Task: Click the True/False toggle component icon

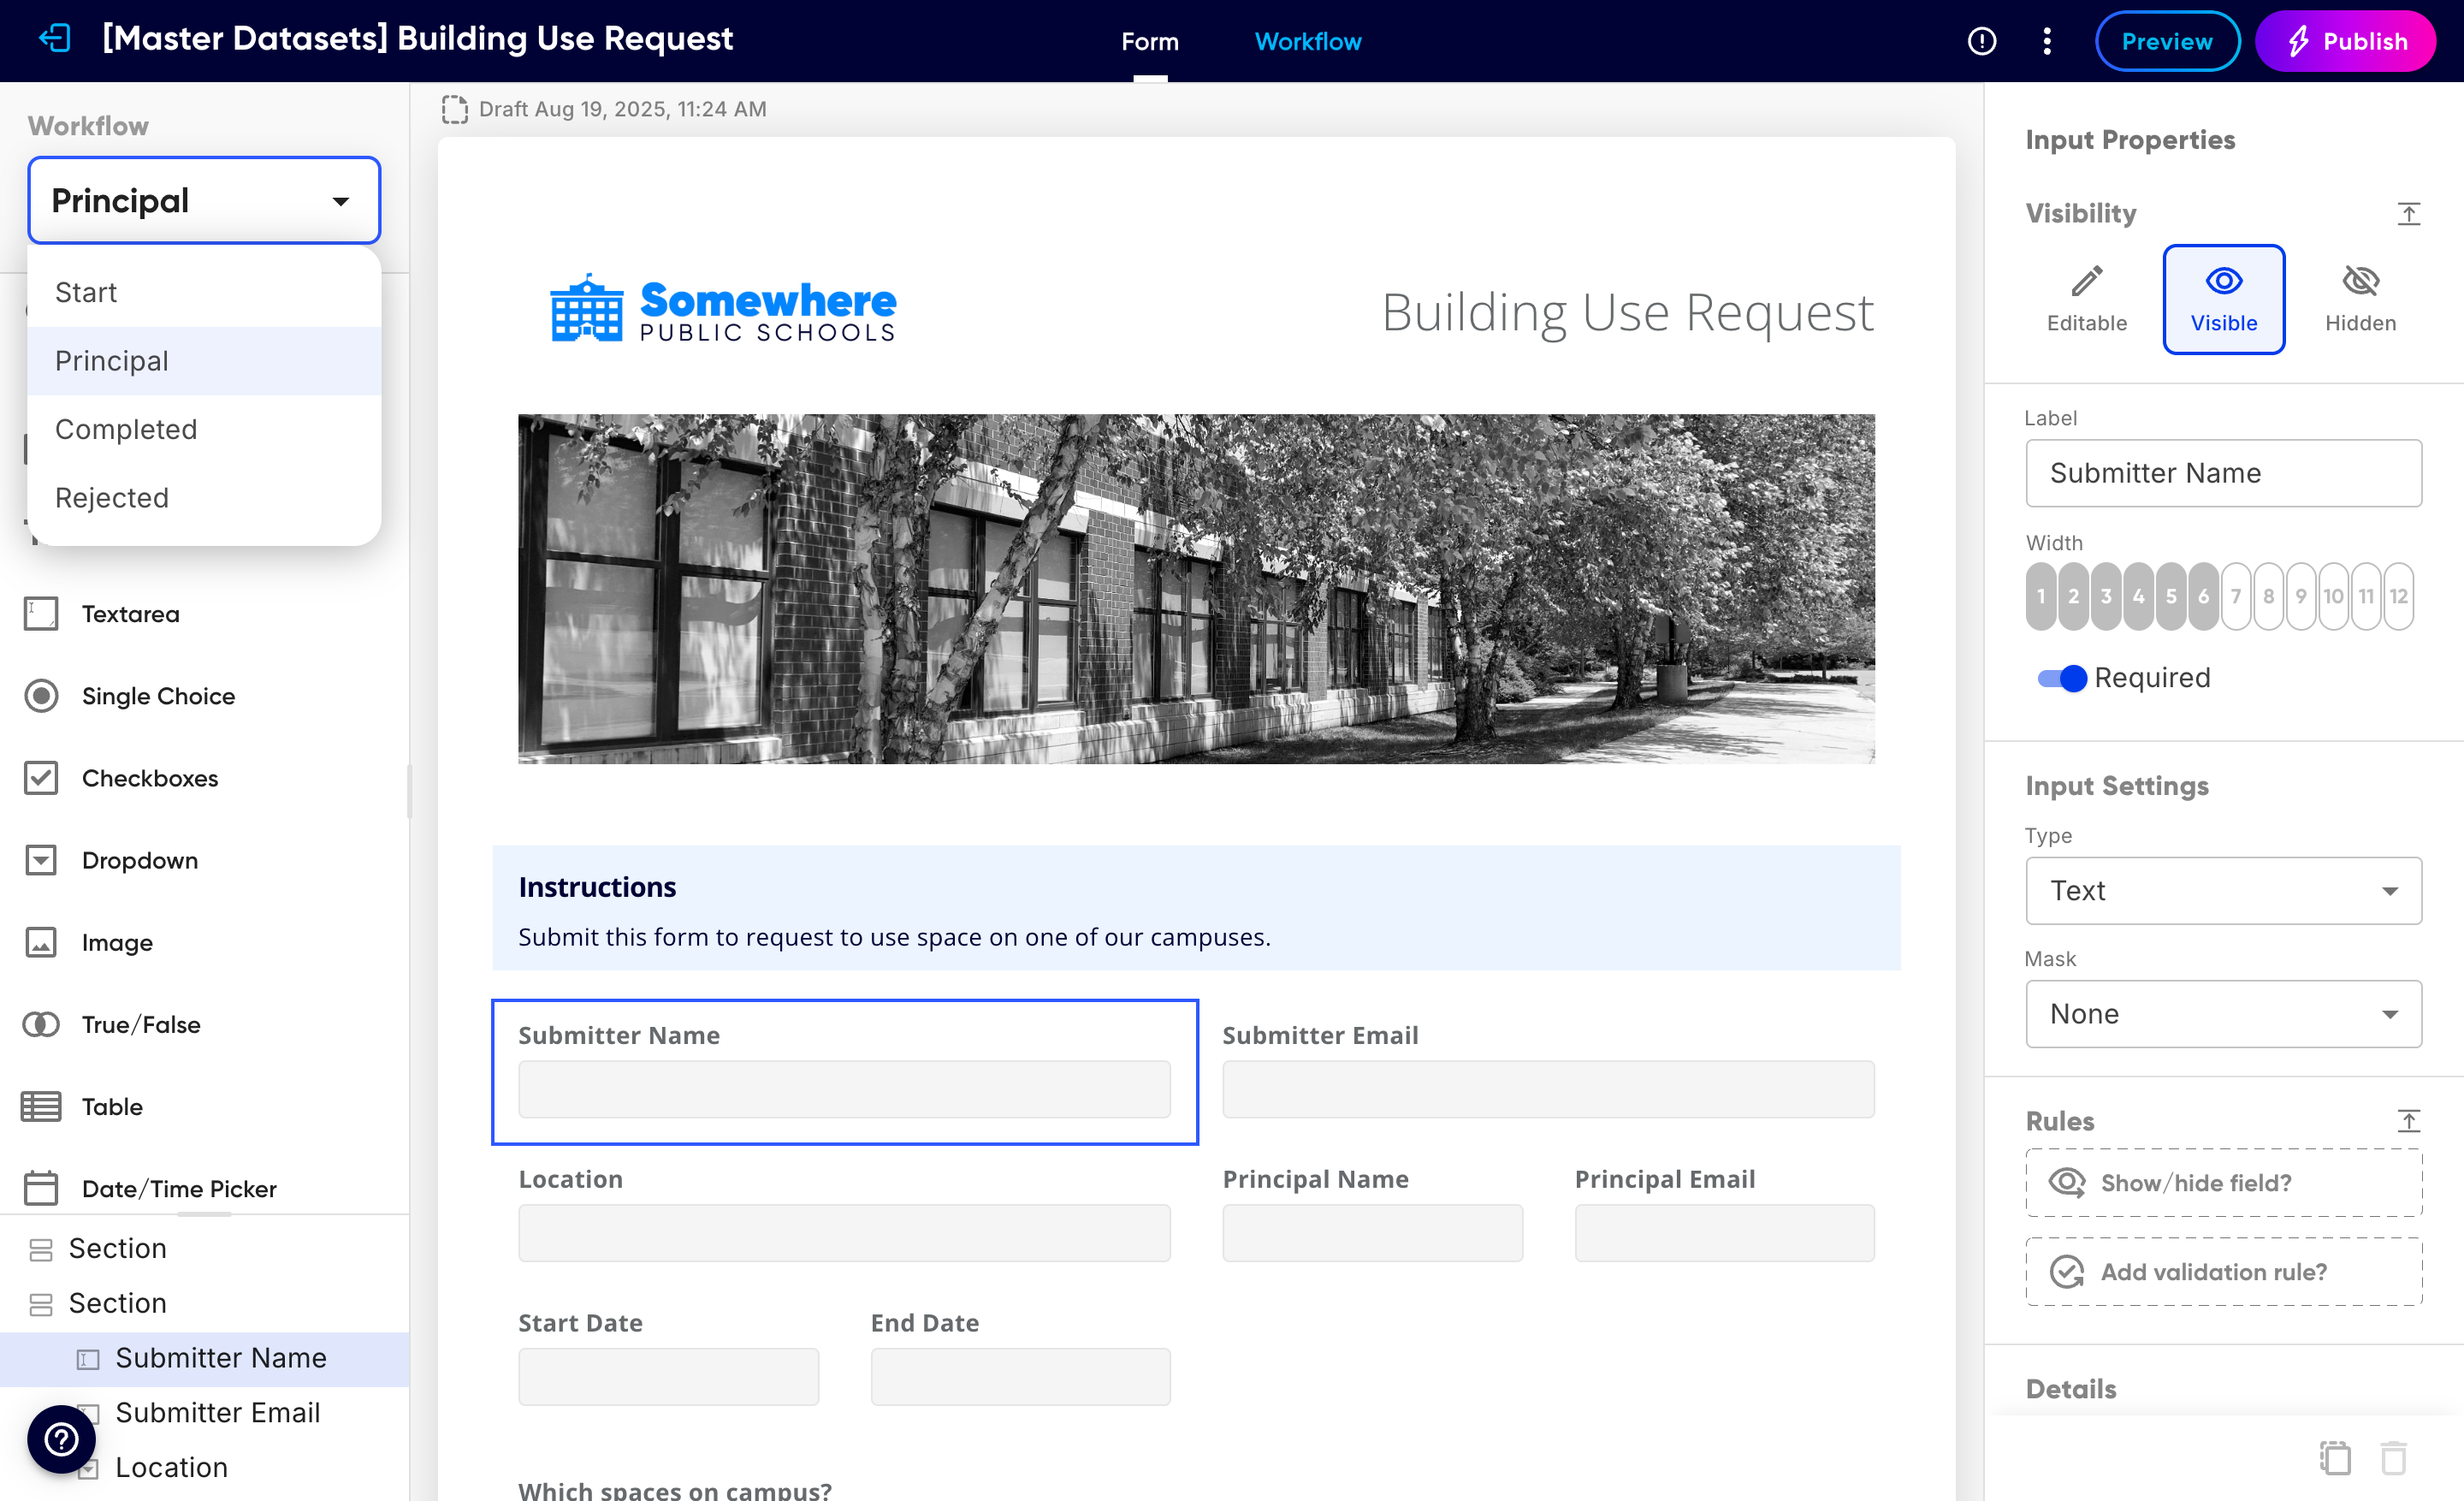Action: point(41,1024)
